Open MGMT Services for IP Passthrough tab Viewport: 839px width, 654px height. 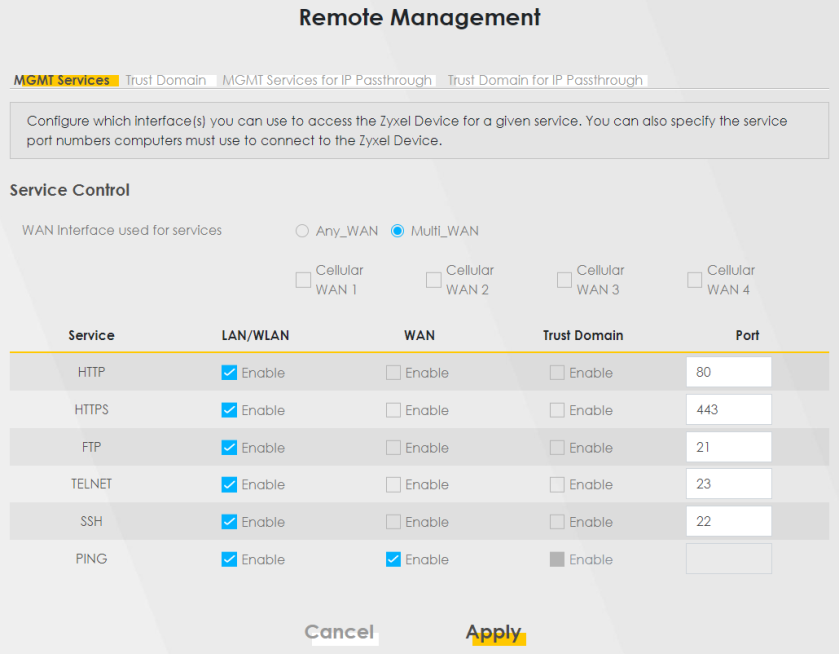coord(327,80)
